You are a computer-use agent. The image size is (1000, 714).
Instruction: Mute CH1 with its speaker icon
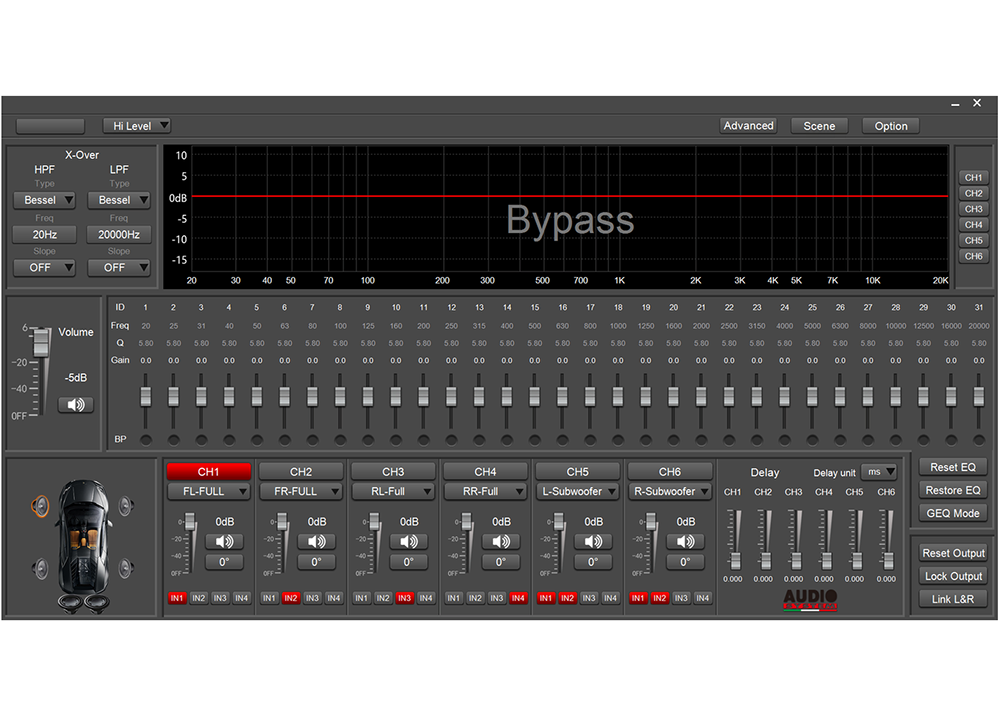[225, 541]
